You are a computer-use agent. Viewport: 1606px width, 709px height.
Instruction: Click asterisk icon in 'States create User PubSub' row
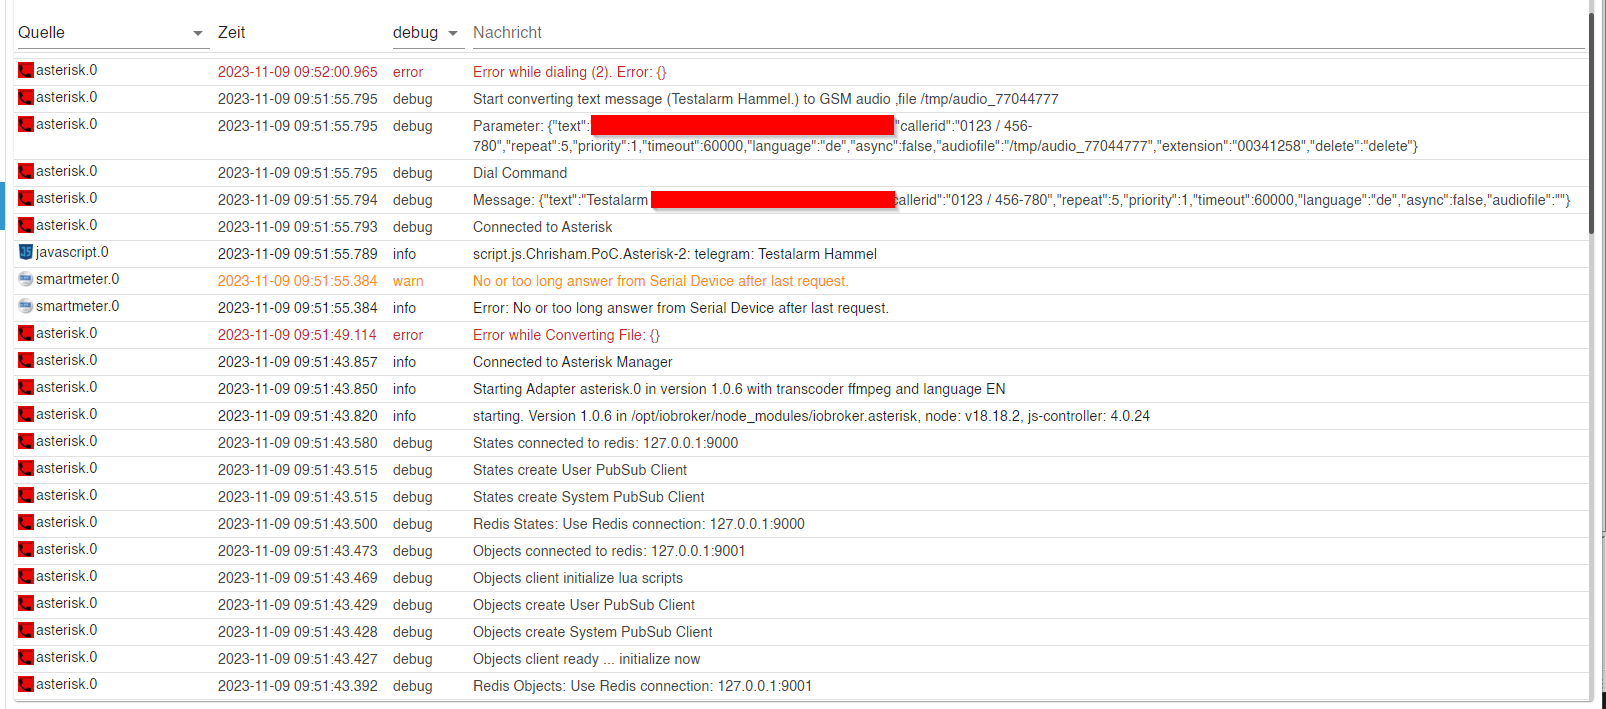26,468
